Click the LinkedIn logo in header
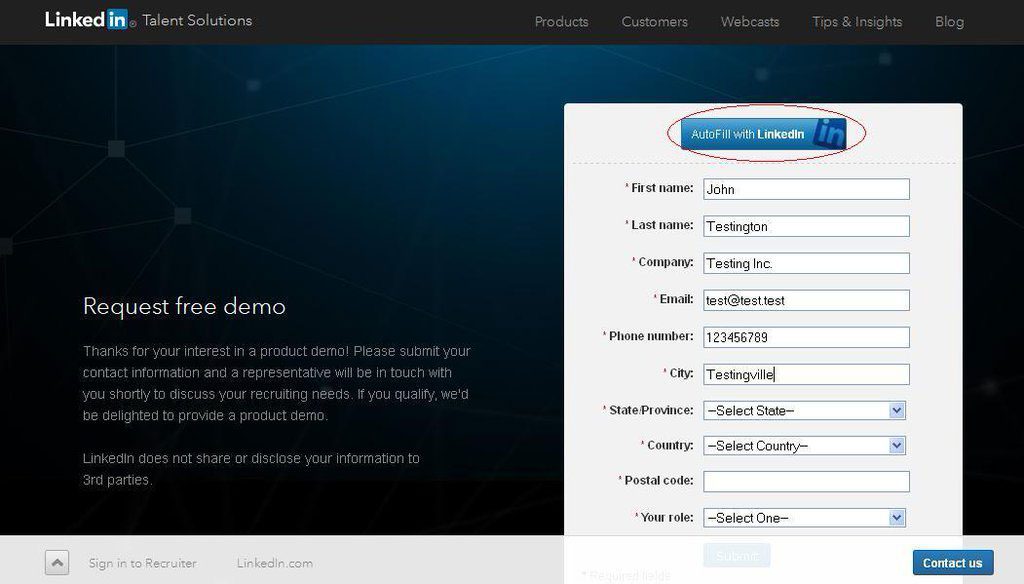The width and height of the screenshot is (1024, 584). [90, 20]
